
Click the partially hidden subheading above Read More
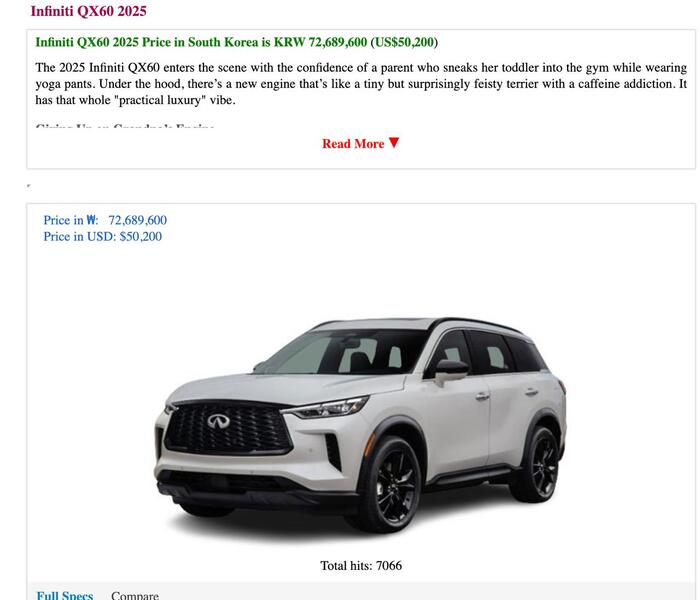click(x=125, y=127)
